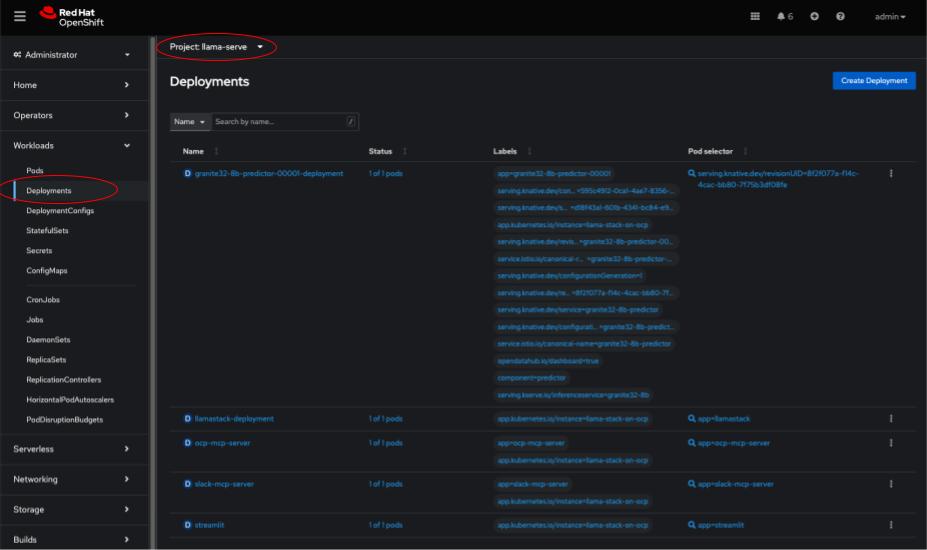Screen dimensions: 927x550
Task: Open kebab menu for llamastack-deployment
Action: [891, 419]
